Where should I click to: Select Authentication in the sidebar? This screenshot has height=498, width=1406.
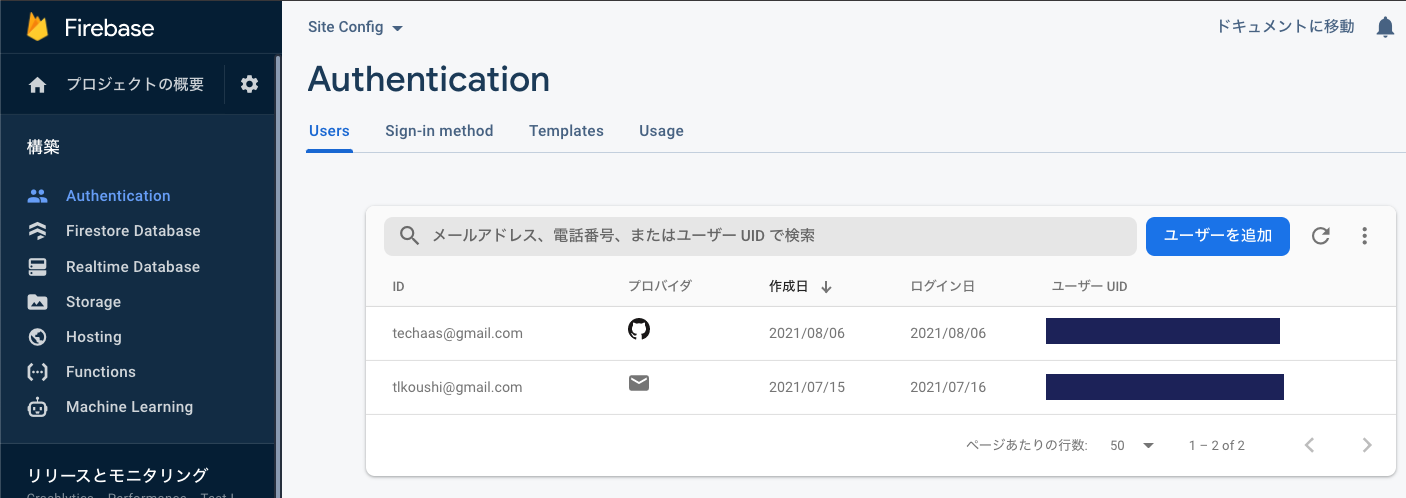[118, 196]
